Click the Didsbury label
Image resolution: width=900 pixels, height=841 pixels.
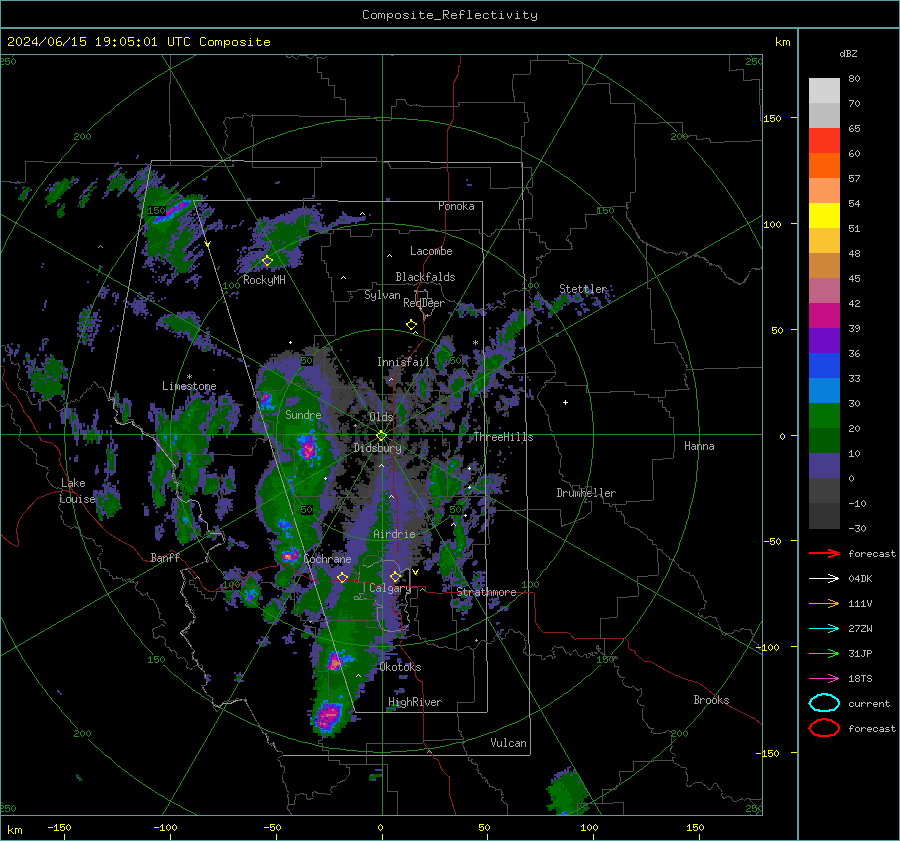378,448
